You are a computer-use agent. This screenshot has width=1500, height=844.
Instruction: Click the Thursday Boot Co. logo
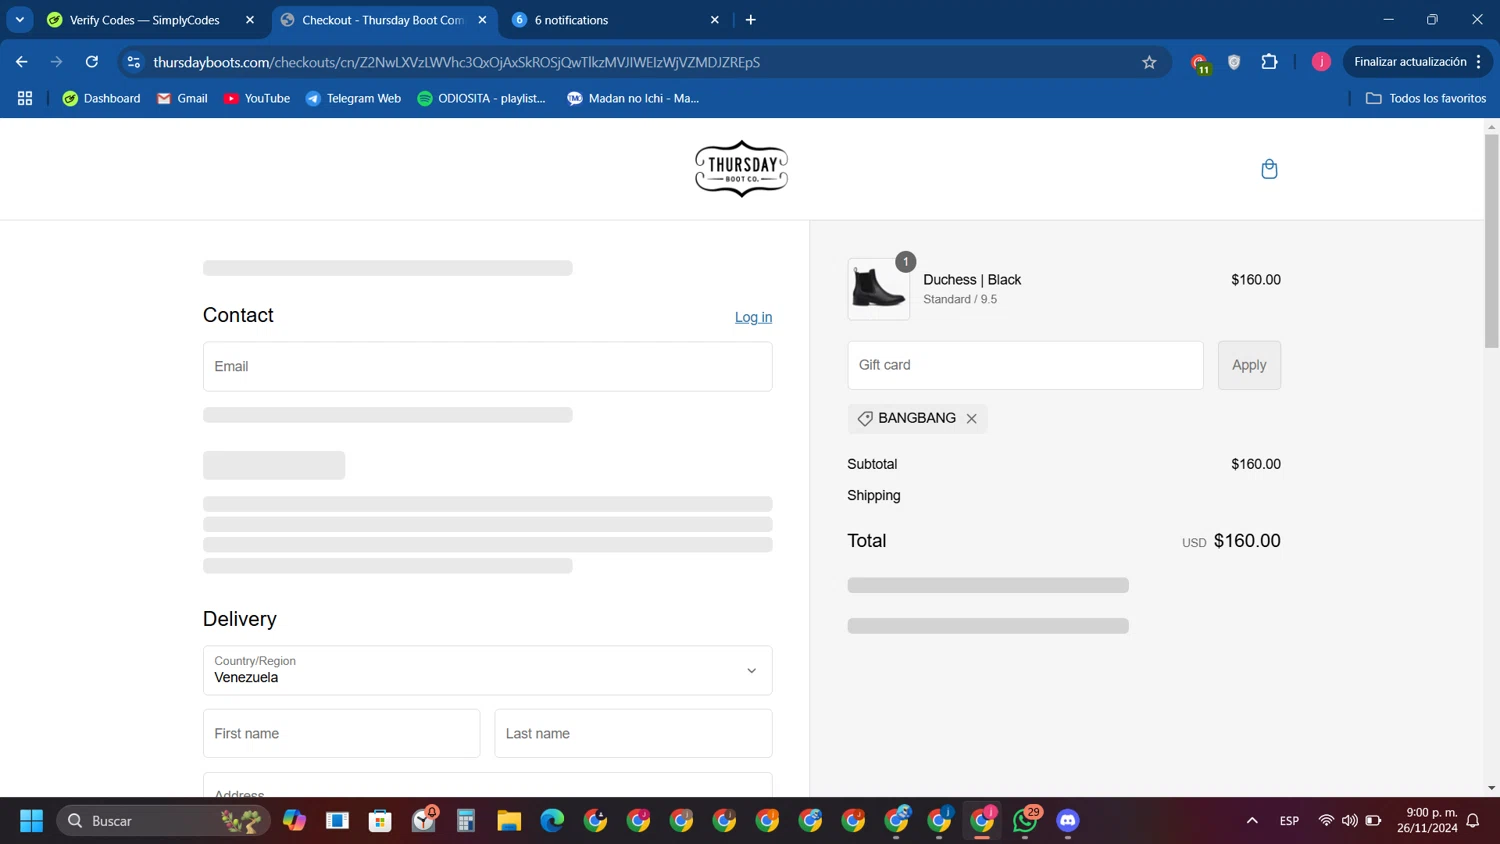pos(741,169)
